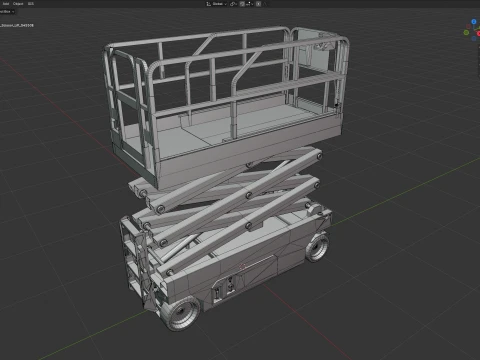Select the rear wheel of the lift
480x360 pixels.
point(317,248)
